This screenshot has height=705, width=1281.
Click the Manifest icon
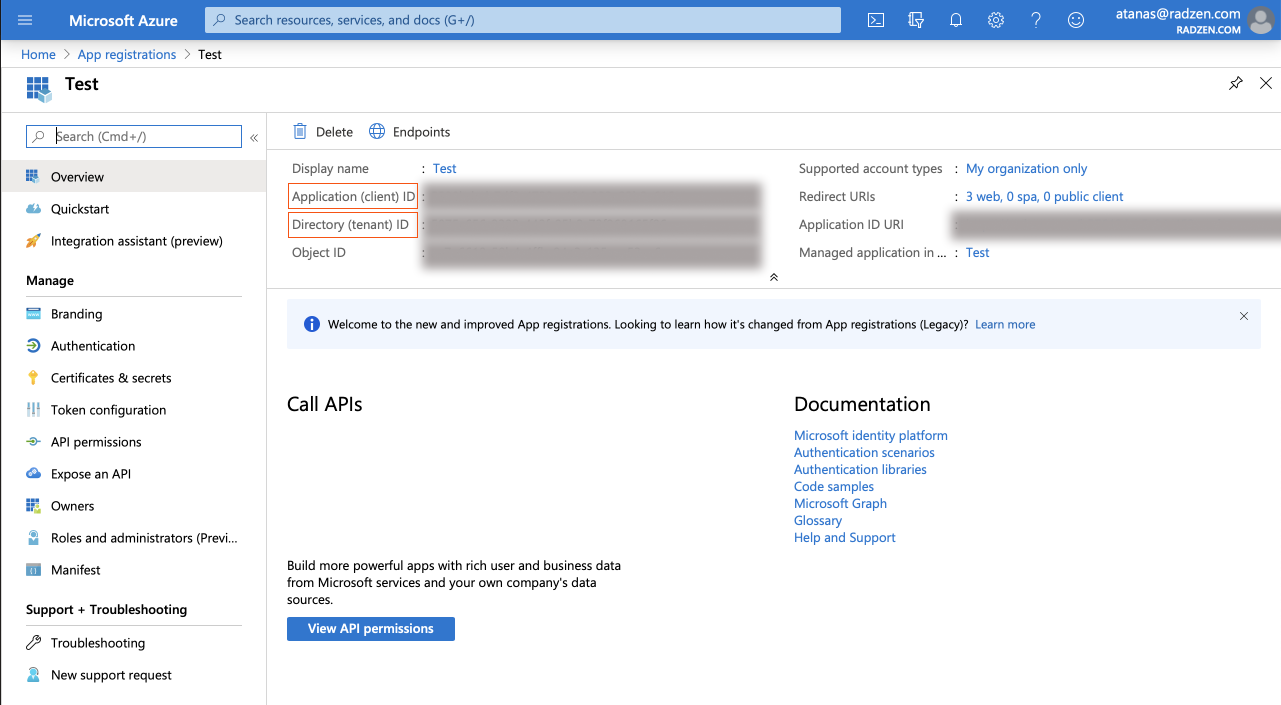pos(33,570)
